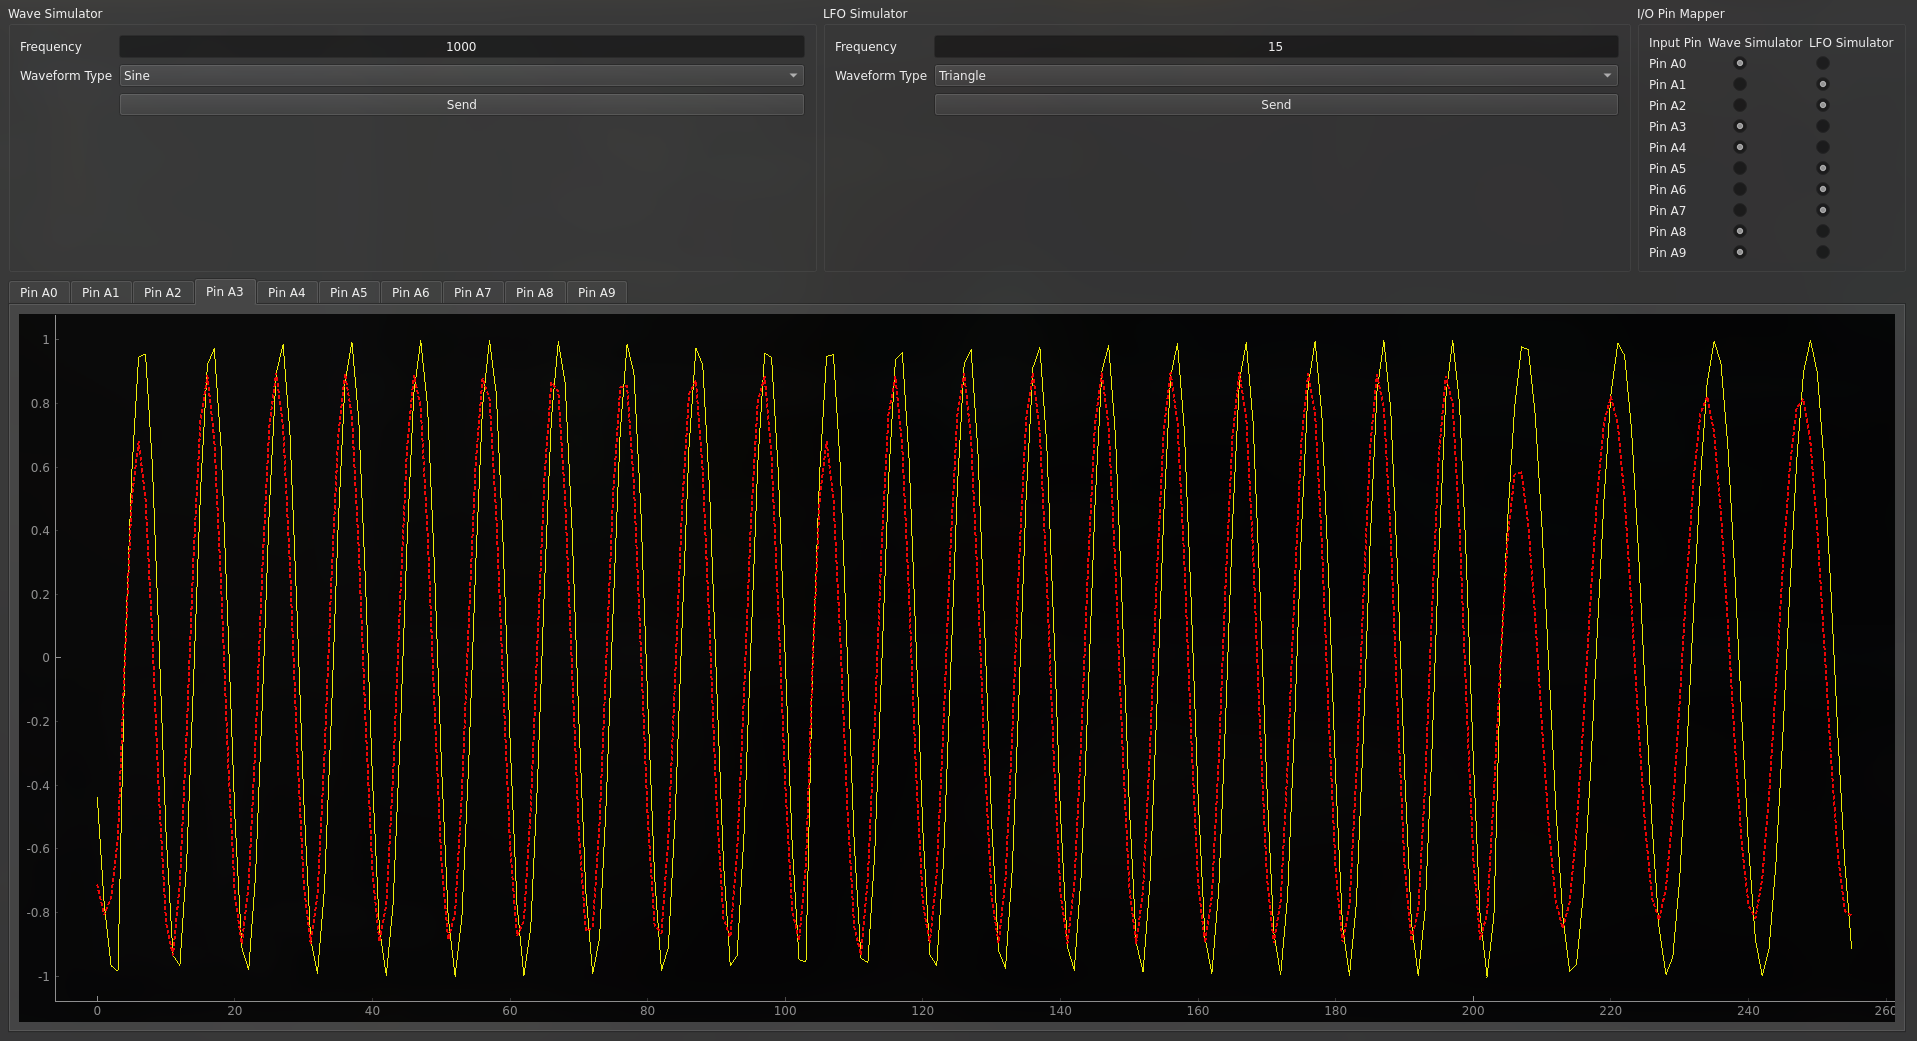Select LFO Simulator radio for Pin A8

[1823, 231]
